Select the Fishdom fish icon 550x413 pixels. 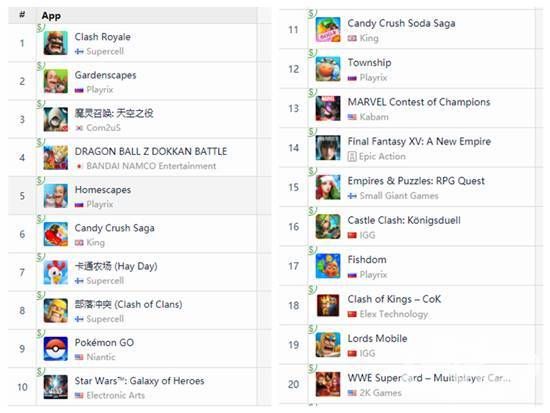coord(328,266)
